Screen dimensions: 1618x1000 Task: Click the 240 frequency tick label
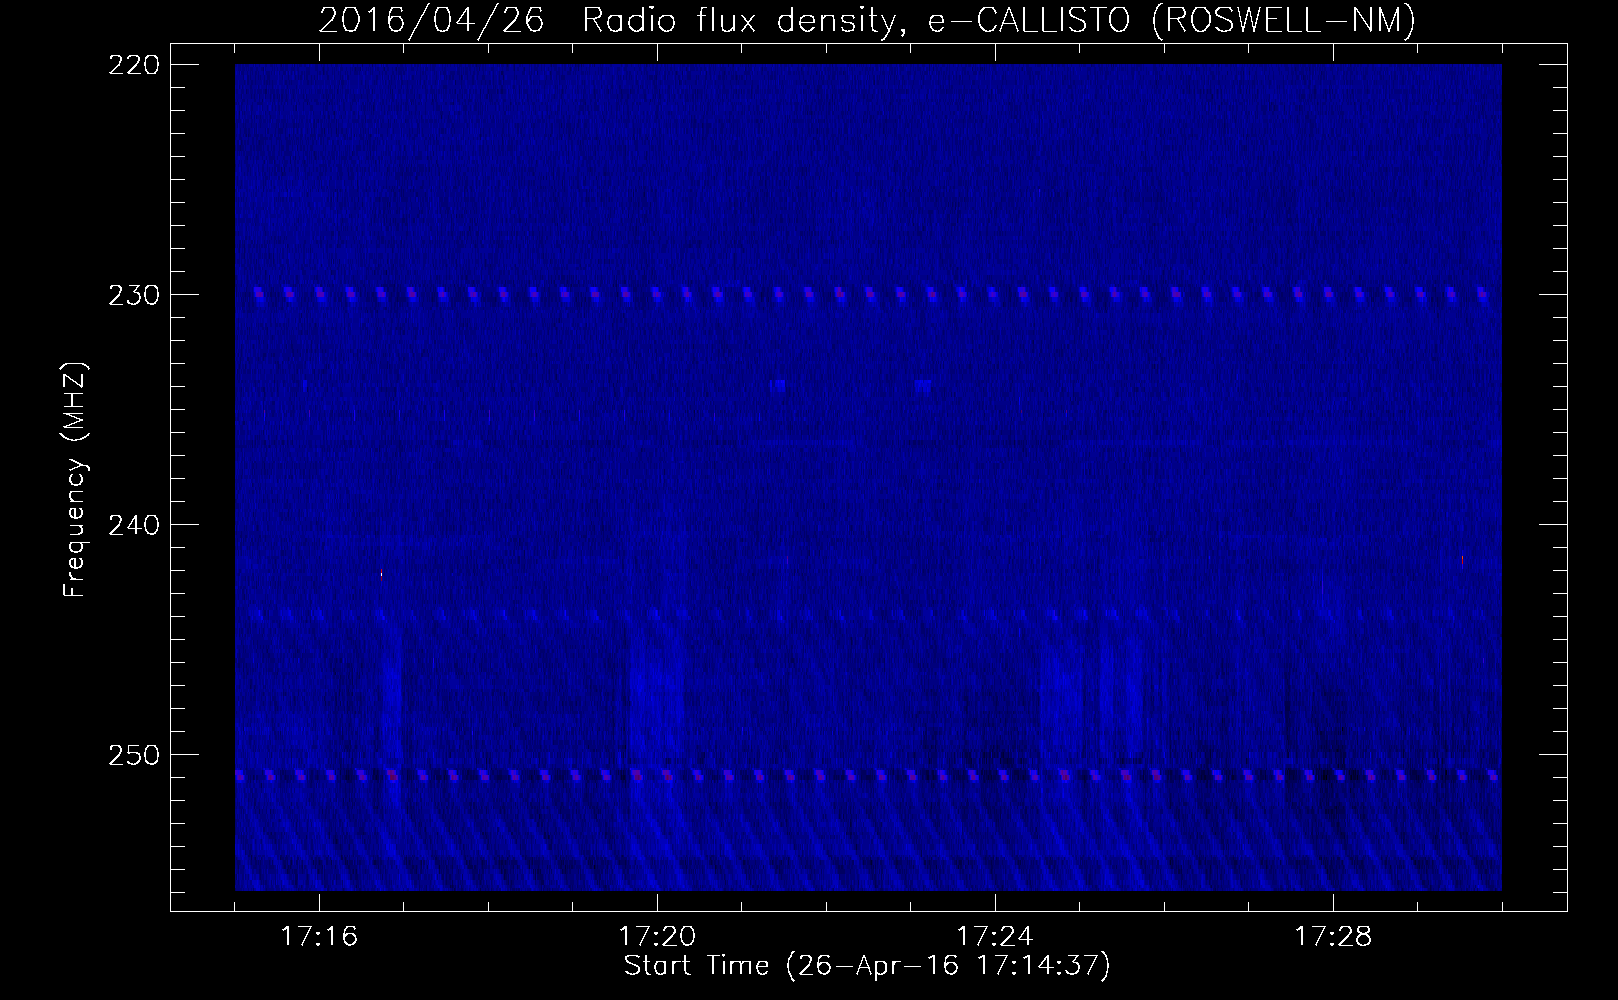pyautogui.click(x=132, y=525)
